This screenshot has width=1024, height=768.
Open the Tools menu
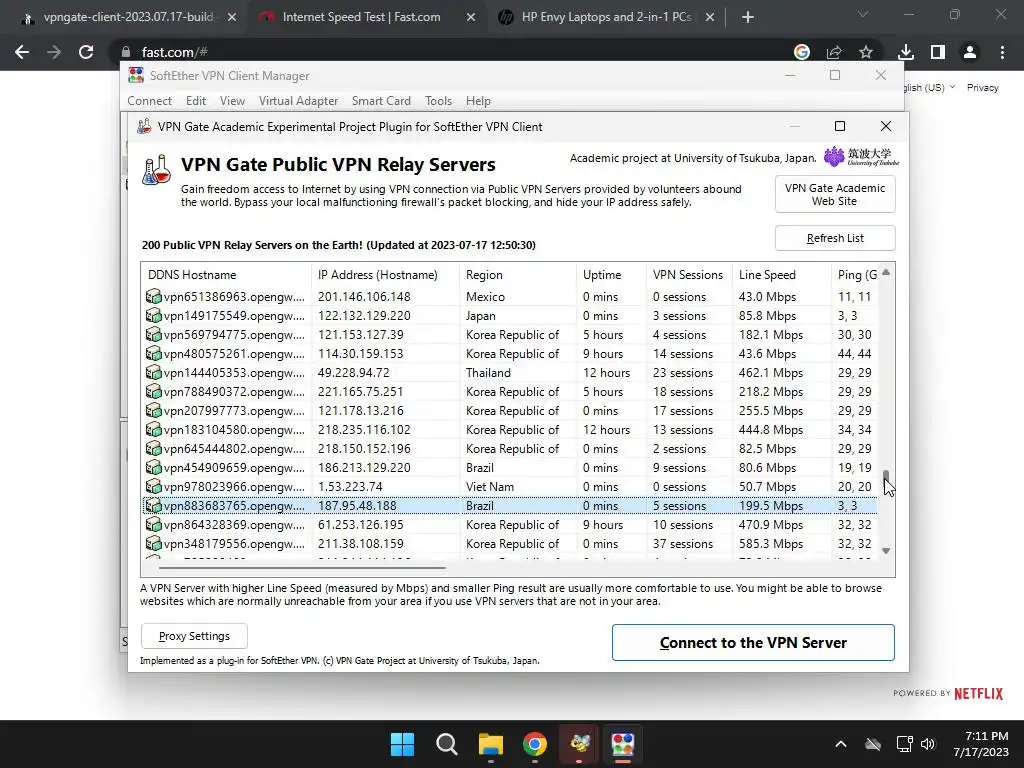point(438,101)
